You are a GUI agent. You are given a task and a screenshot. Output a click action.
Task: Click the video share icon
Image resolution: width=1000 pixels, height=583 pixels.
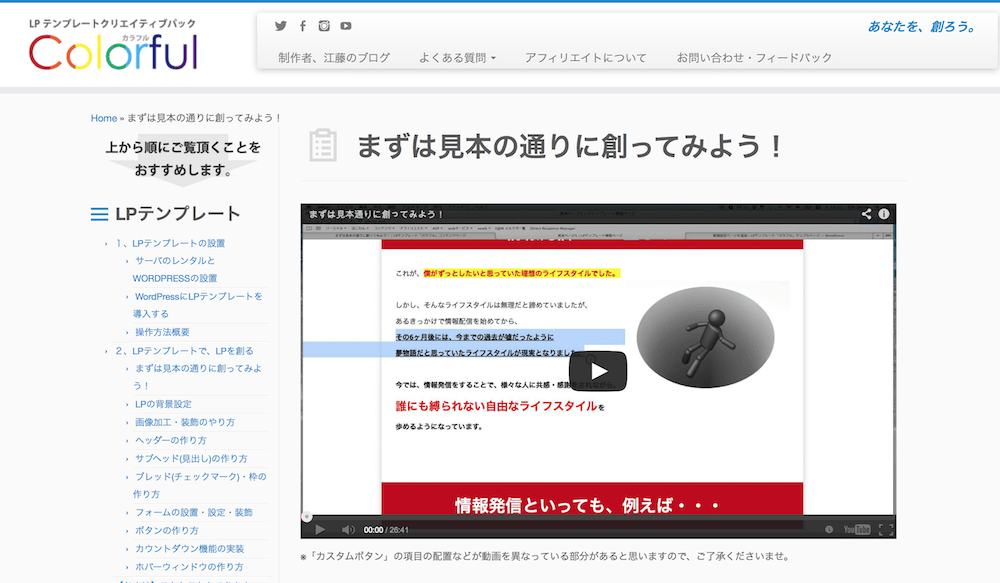tap(867, 214)
